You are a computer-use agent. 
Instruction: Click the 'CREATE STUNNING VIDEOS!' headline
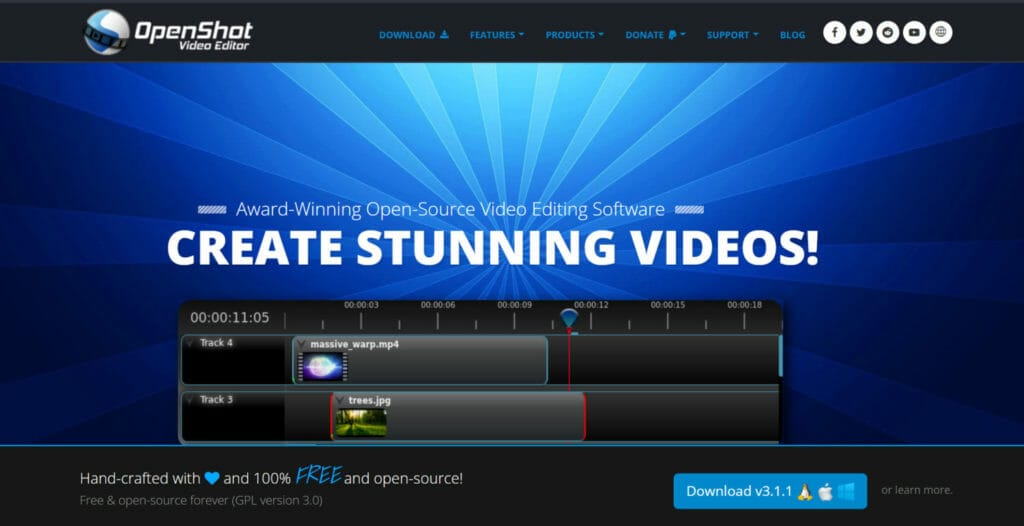(493, 248)
